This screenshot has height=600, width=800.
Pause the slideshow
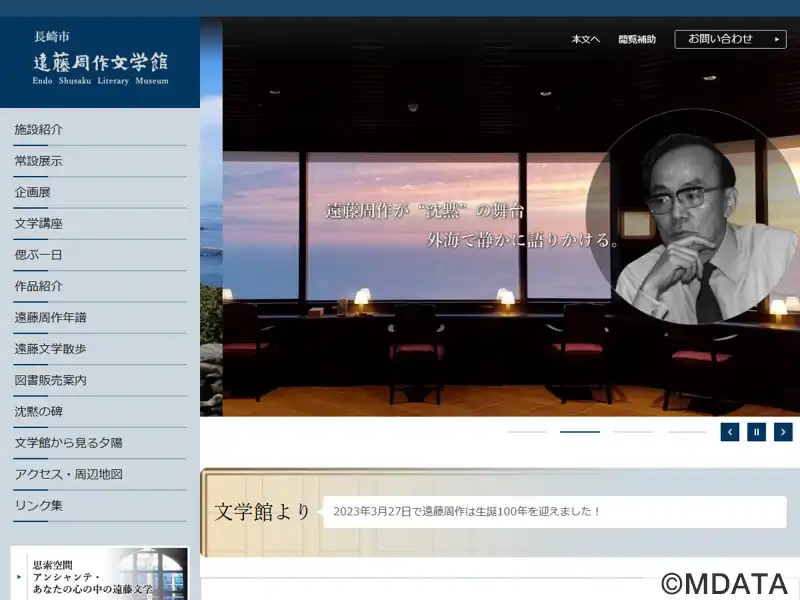756,432
